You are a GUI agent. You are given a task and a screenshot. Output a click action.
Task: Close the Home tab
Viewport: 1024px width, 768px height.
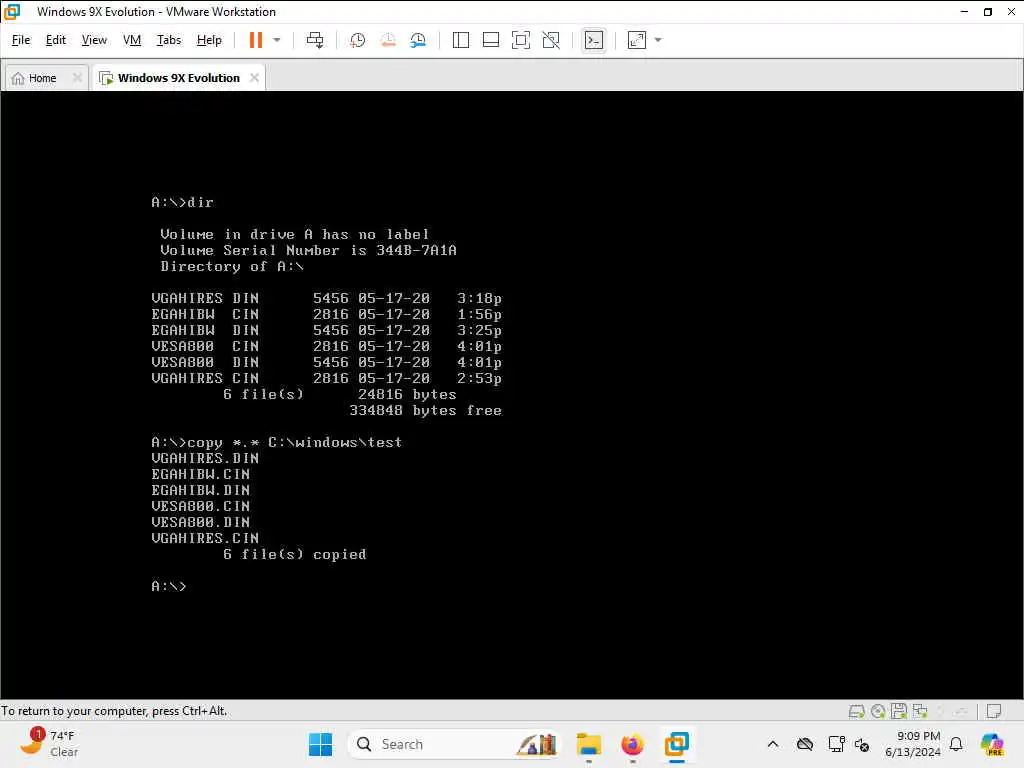click(77, 78)
